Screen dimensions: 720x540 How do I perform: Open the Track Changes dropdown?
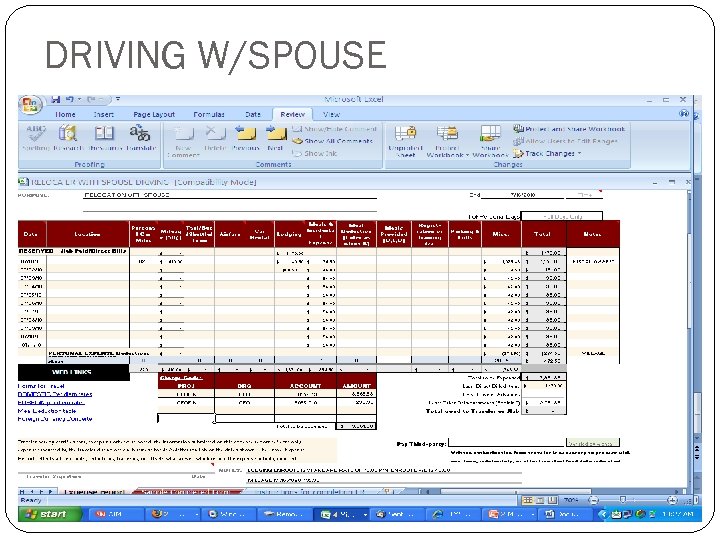coord(547,153)
